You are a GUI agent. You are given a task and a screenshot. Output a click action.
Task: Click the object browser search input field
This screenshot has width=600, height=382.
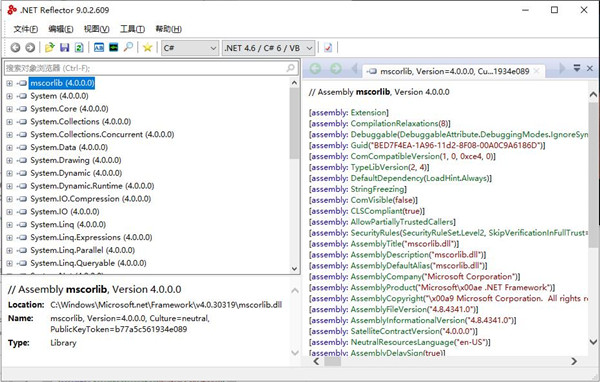click(151, 68)
